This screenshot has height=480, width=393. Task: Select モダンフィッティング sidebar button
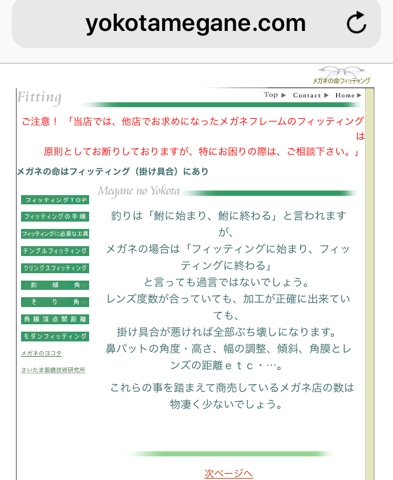55,336
